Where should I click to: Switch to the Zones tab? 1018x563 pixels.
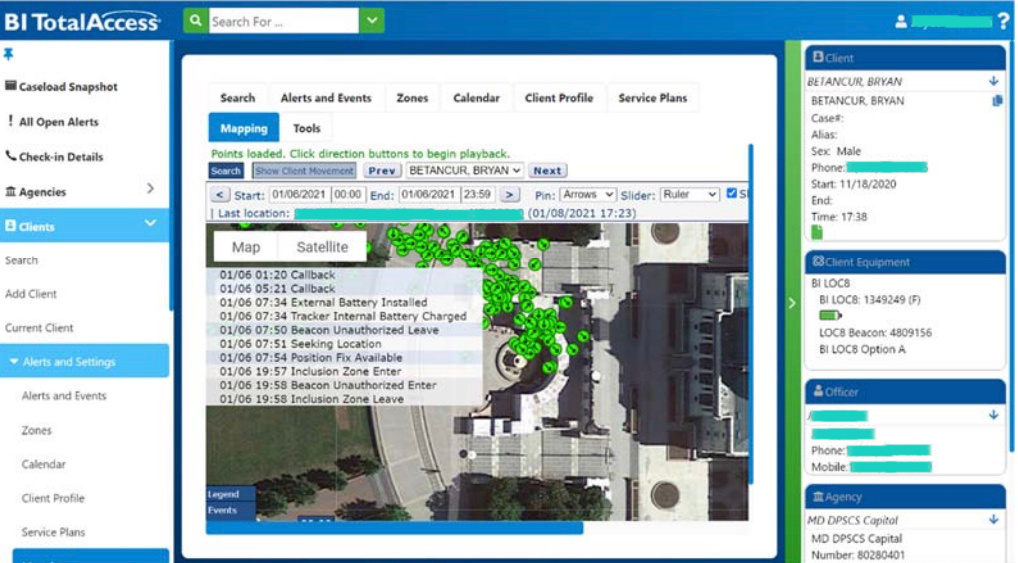(x=412, y=98)
